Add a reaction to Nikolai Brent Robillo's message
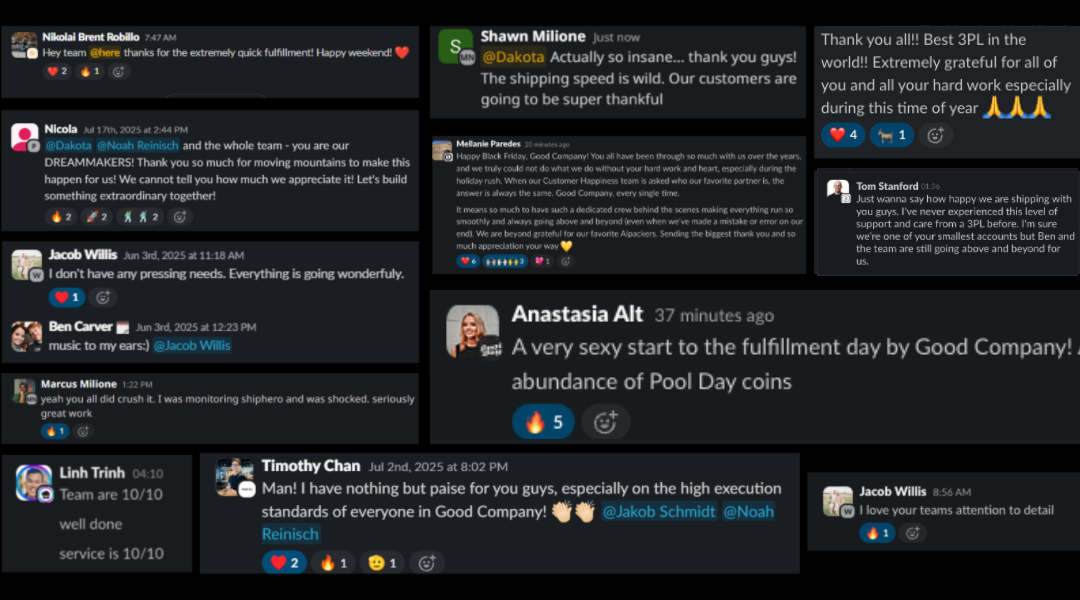 pyautogui.click(x=120, y=70)
